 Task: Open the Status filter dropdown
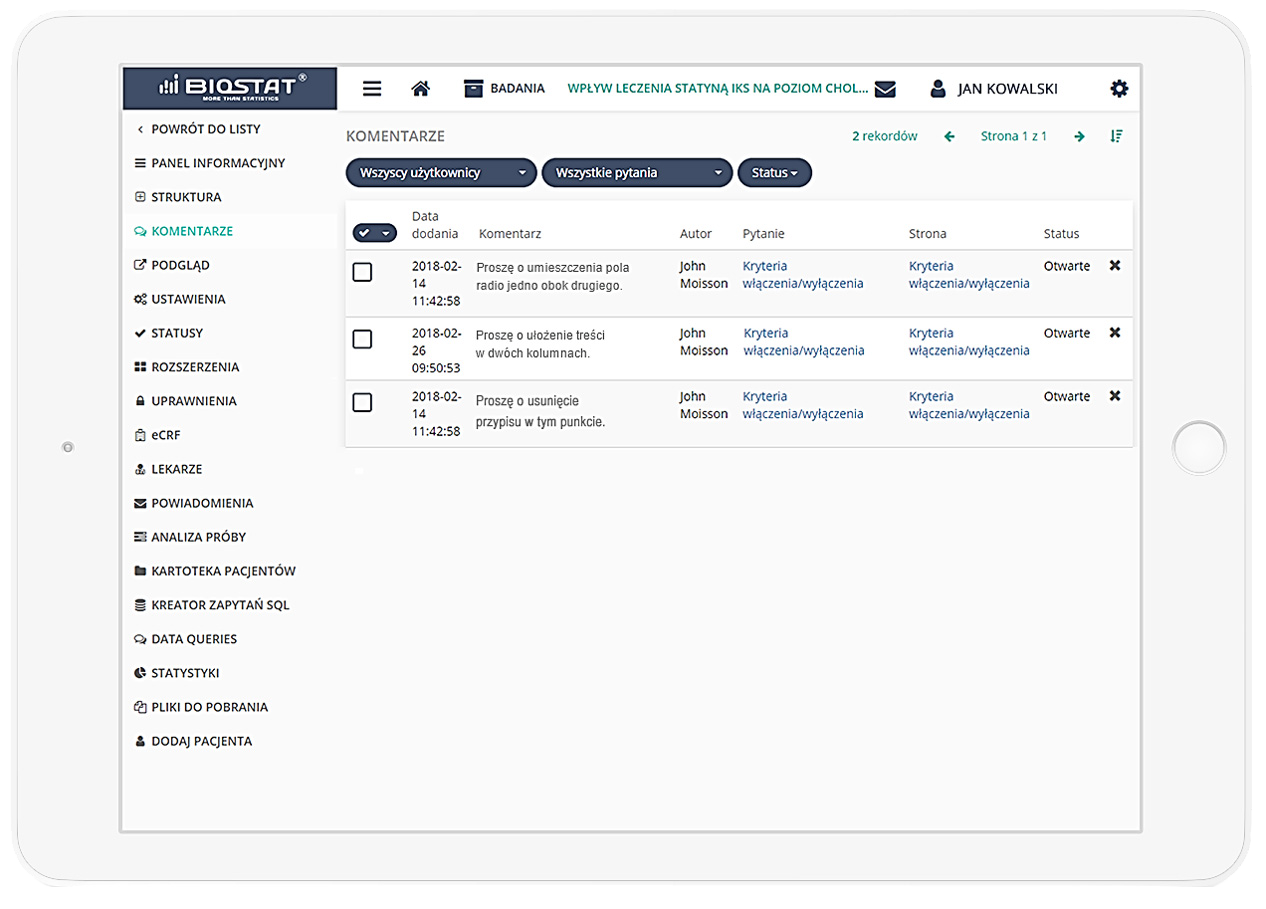774,173
